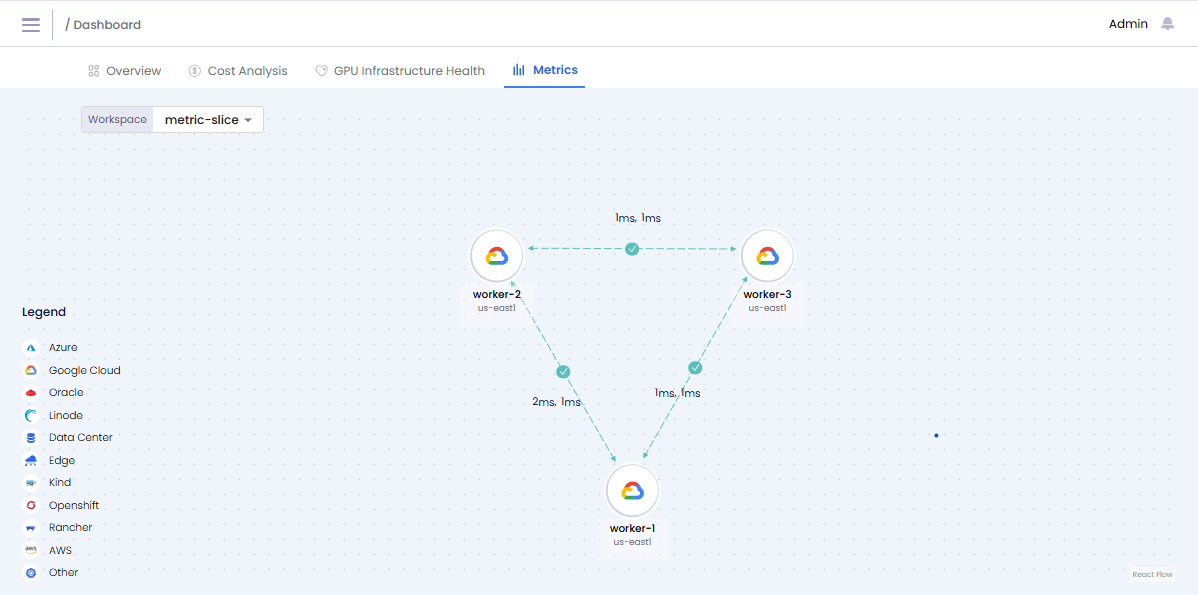Image resolution: width=1198 pixels, height=595 pixels.
Task: Click the Admin user label
Action: (x=1128, y=24)
